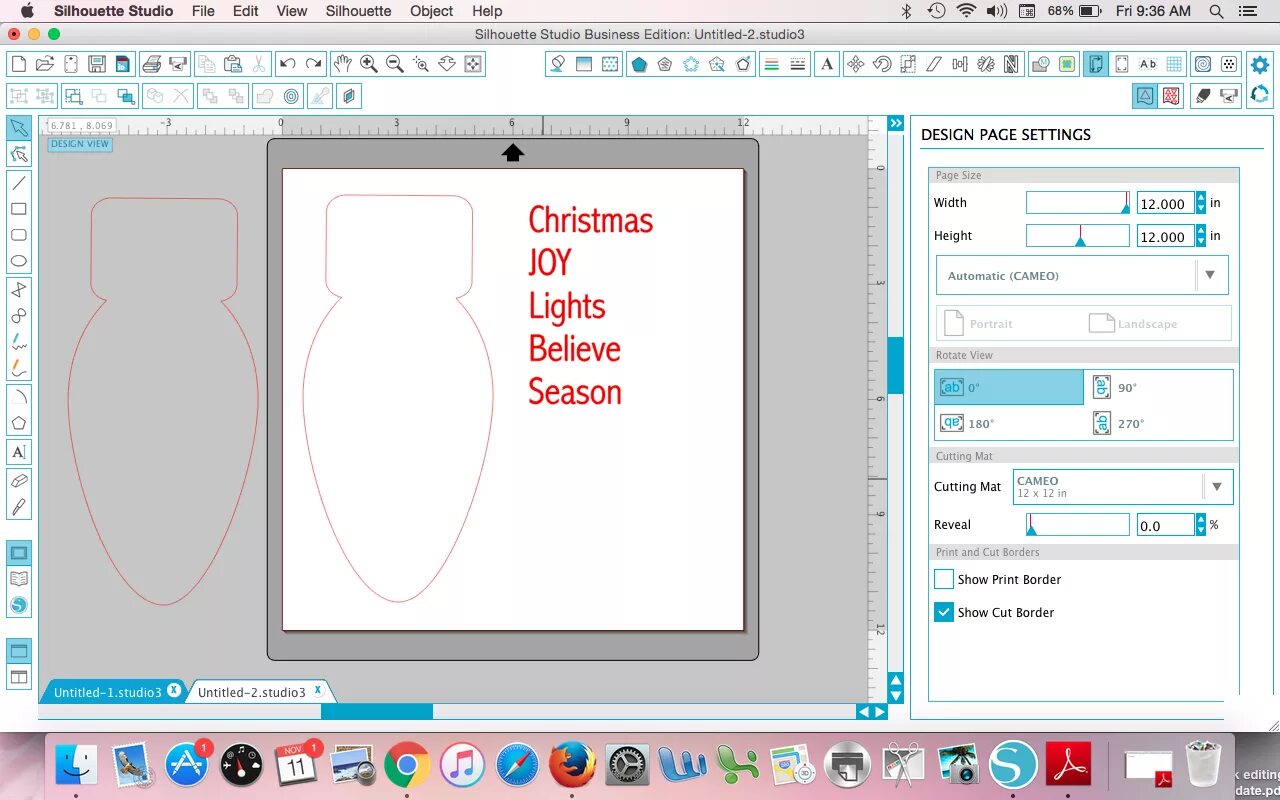Click the Height slider
The height and width of the screenshot is (800, 1280).
1078,236
